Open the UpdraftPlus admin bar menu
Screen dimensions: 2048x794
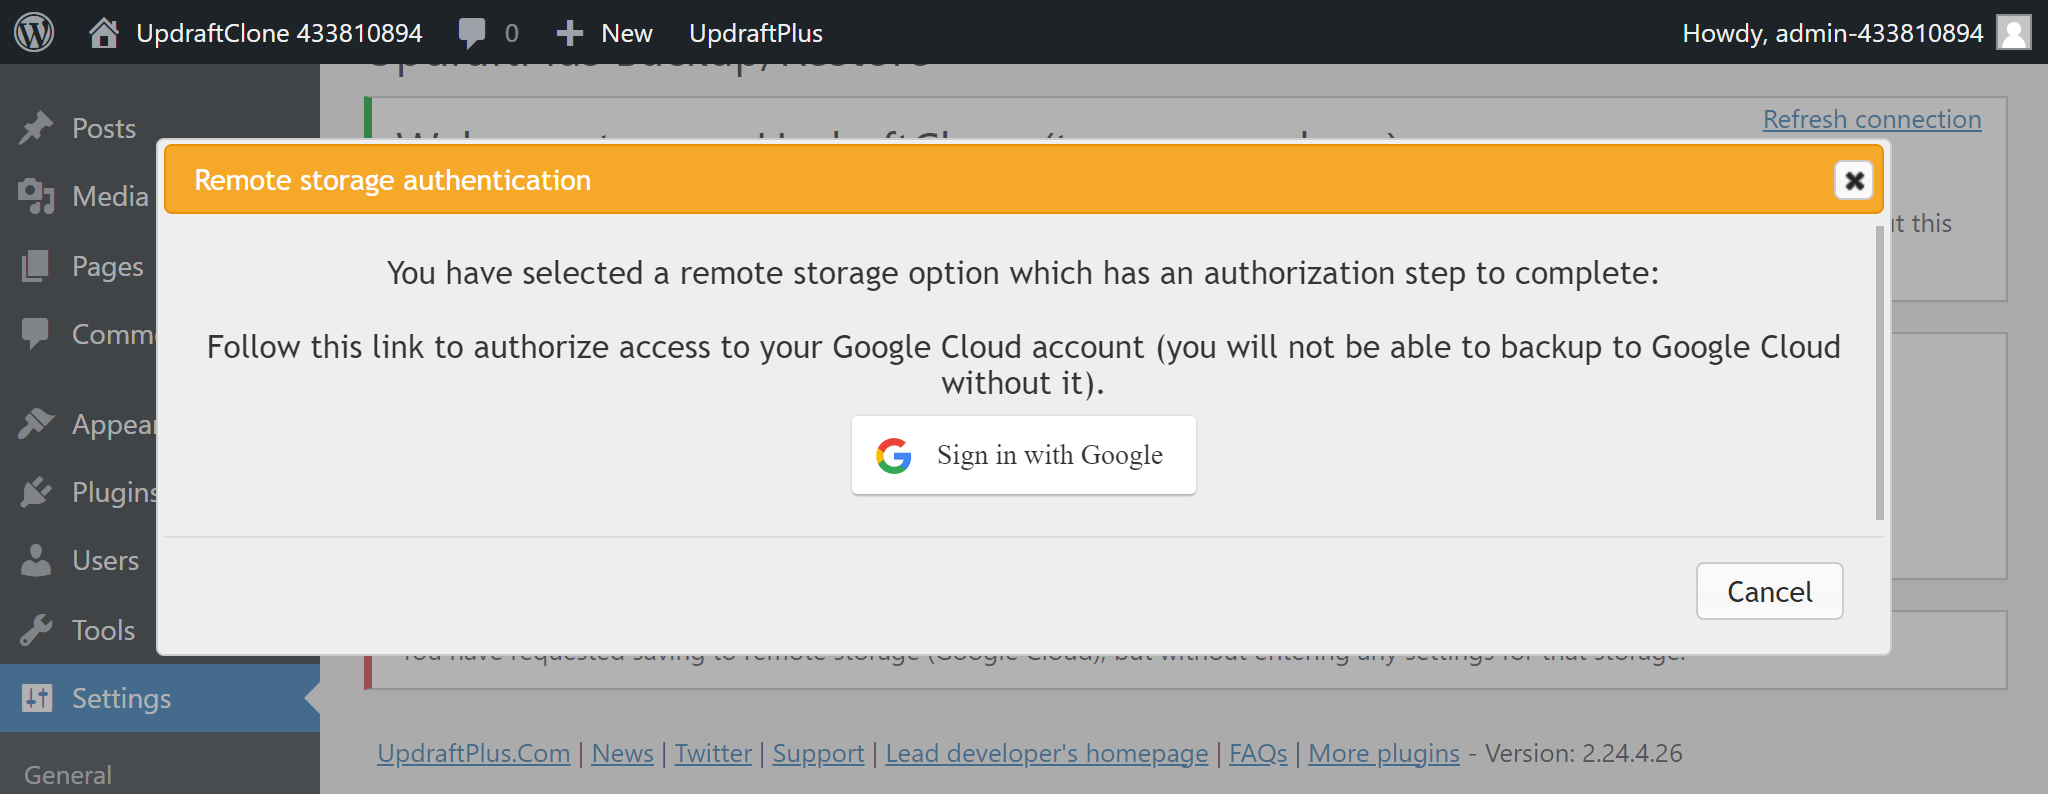click(755, 33)
